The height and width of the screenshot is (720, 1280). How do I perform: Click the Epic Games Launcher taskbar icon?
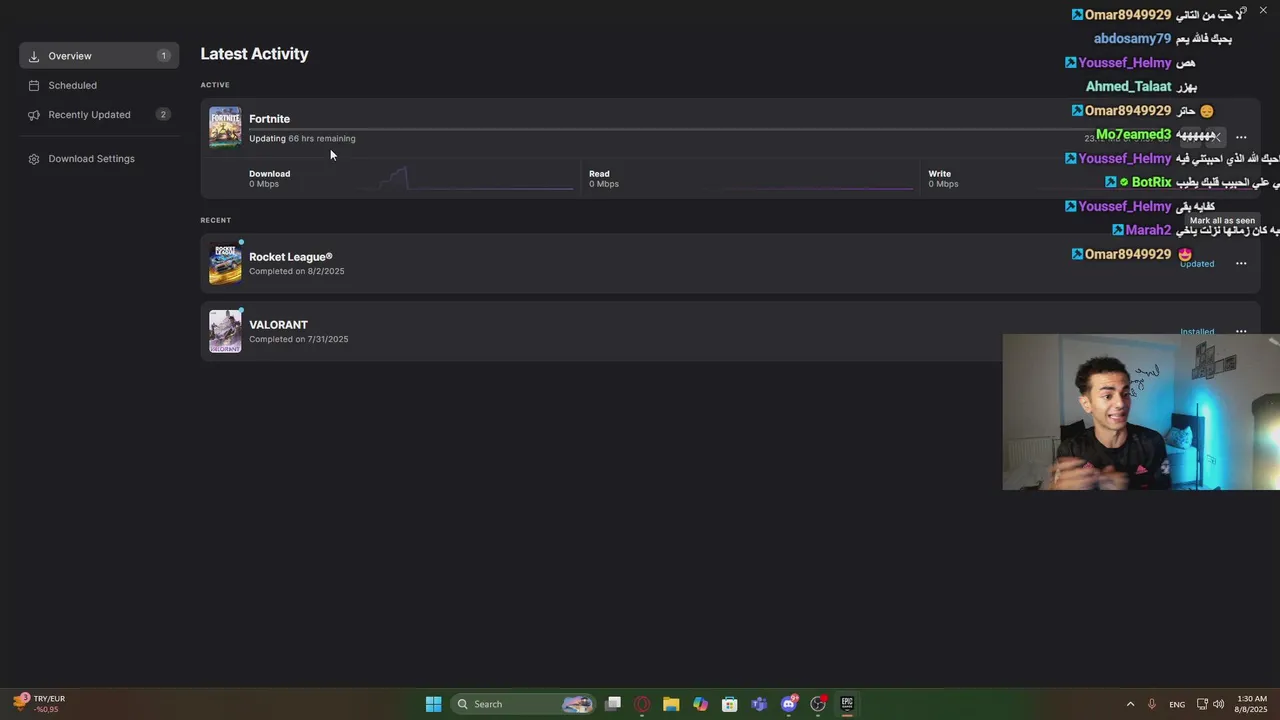point(847,704)
